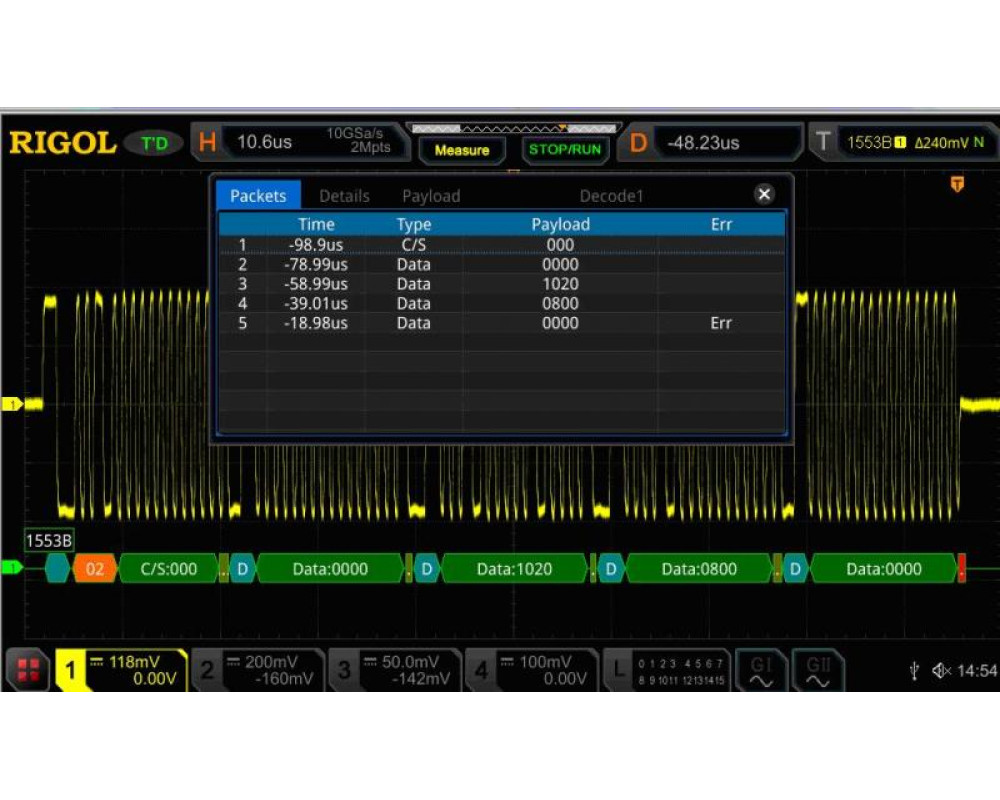Switch to the Payload tab
Viewport: 1000px width, 800px height.
pos(431,196)
